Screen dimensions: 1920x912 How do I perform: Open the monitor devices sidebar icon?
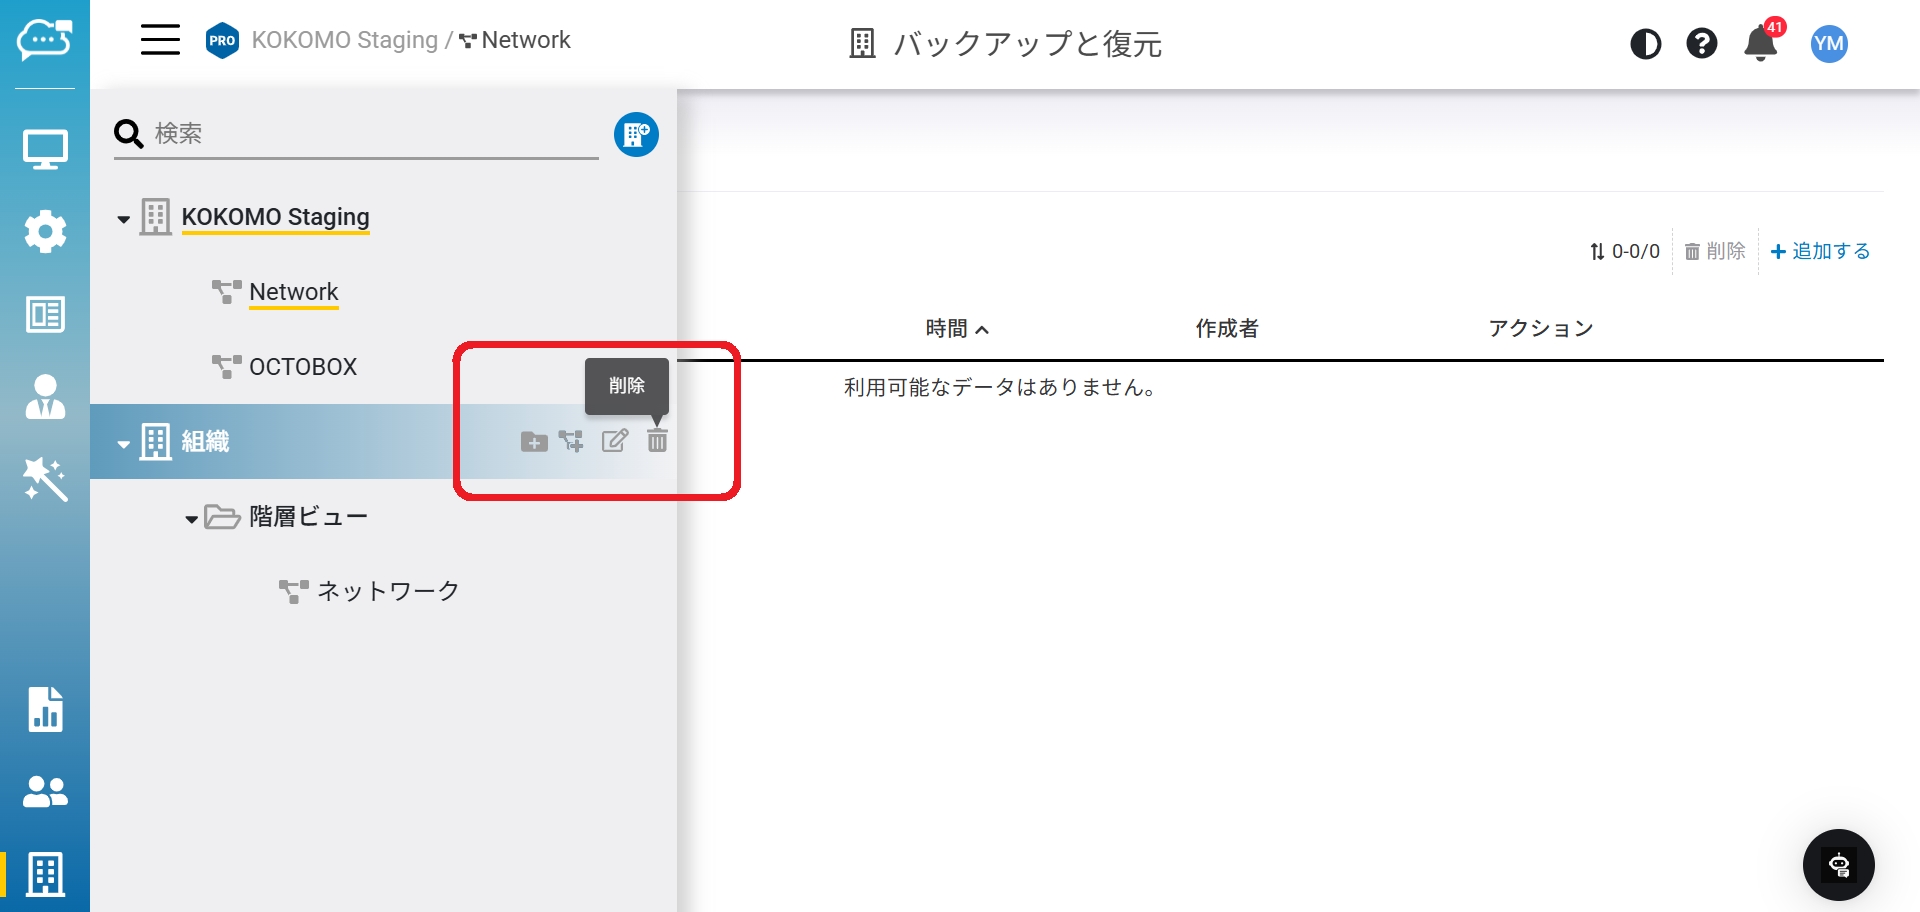pos(45,150)
